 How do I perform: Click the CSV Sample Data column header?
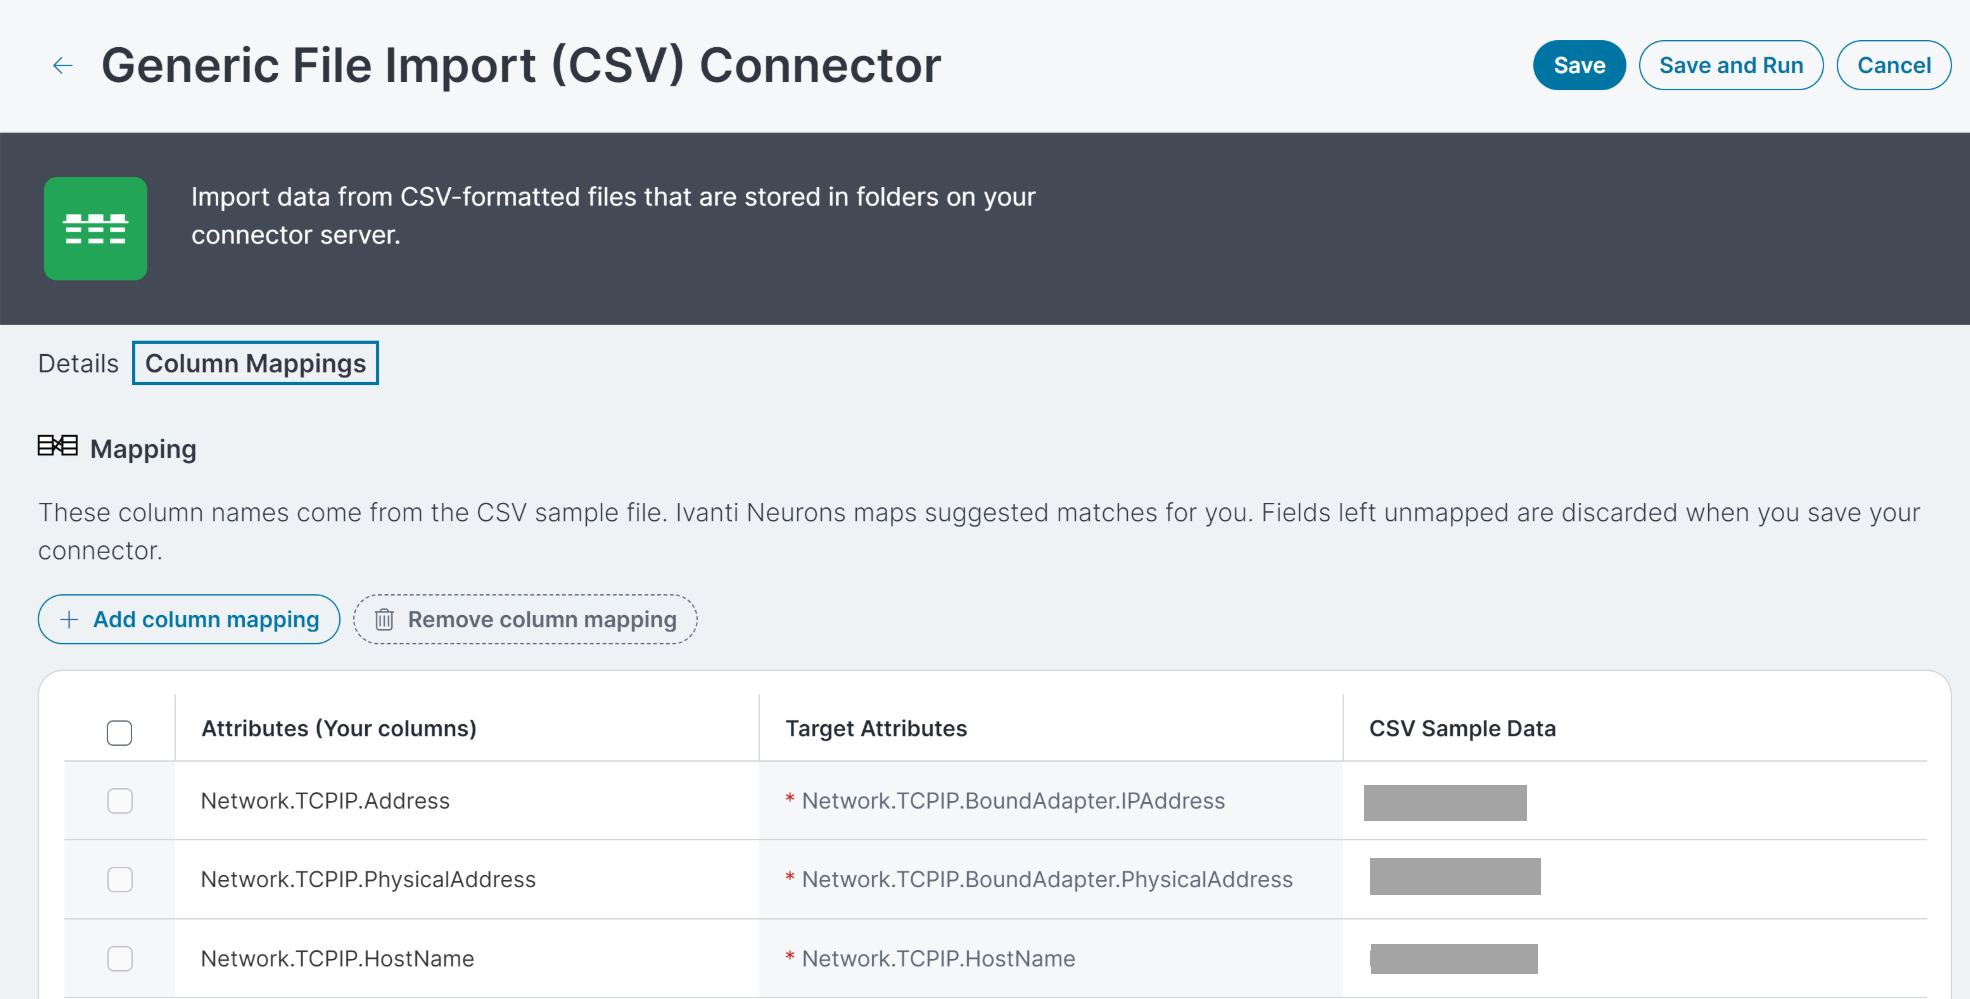pyautogui.click(x=1462, y=729)
